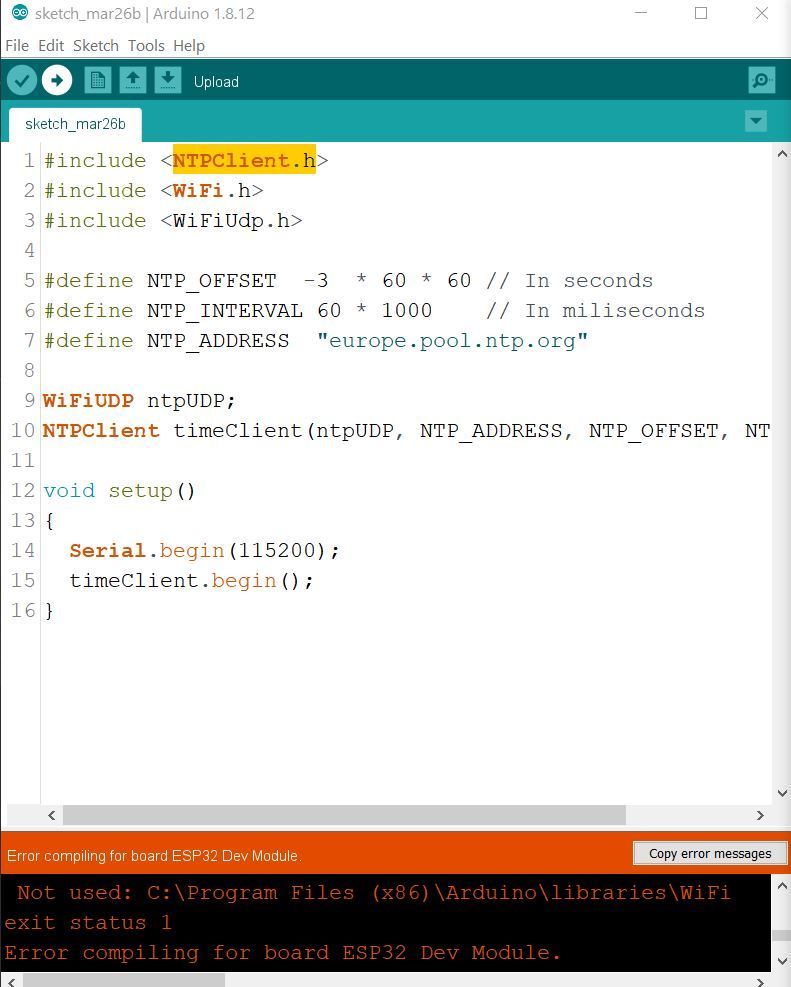
Task: Create a new sketch with the page icon
Action: pyautogui.click(x=98, y=81)
